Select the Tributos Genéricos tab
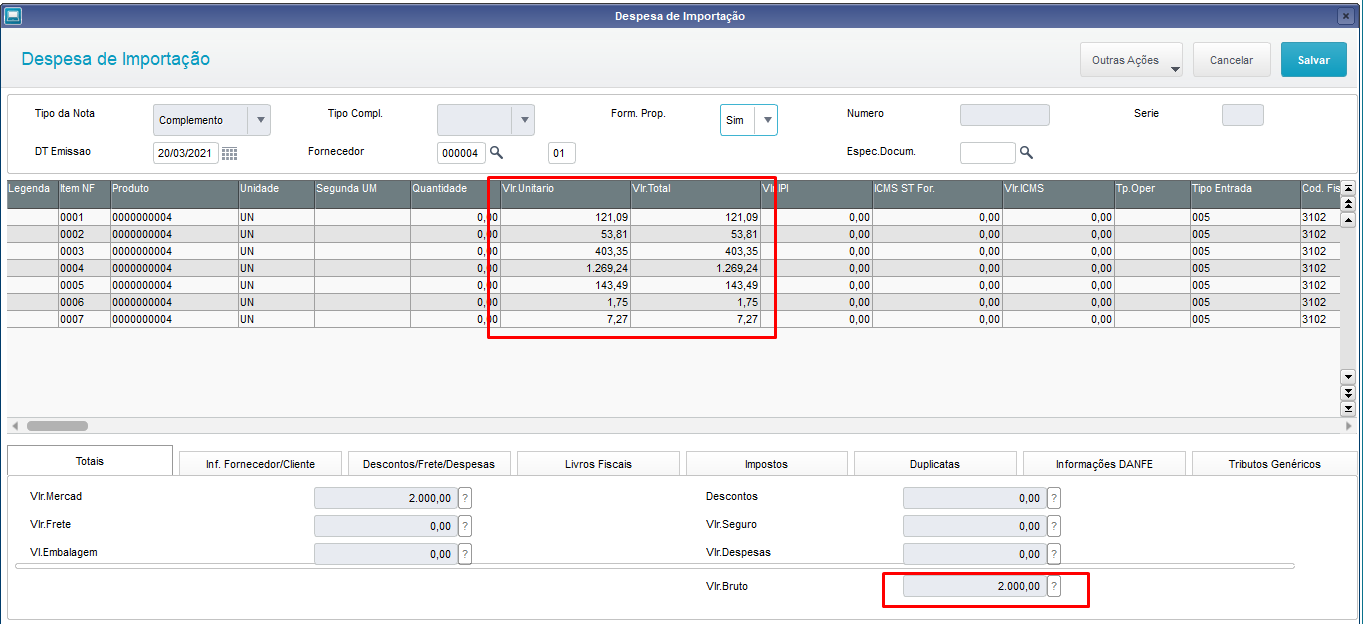Image resolution: width=1363 pixels, height=624 pixels. [1272, 464]
